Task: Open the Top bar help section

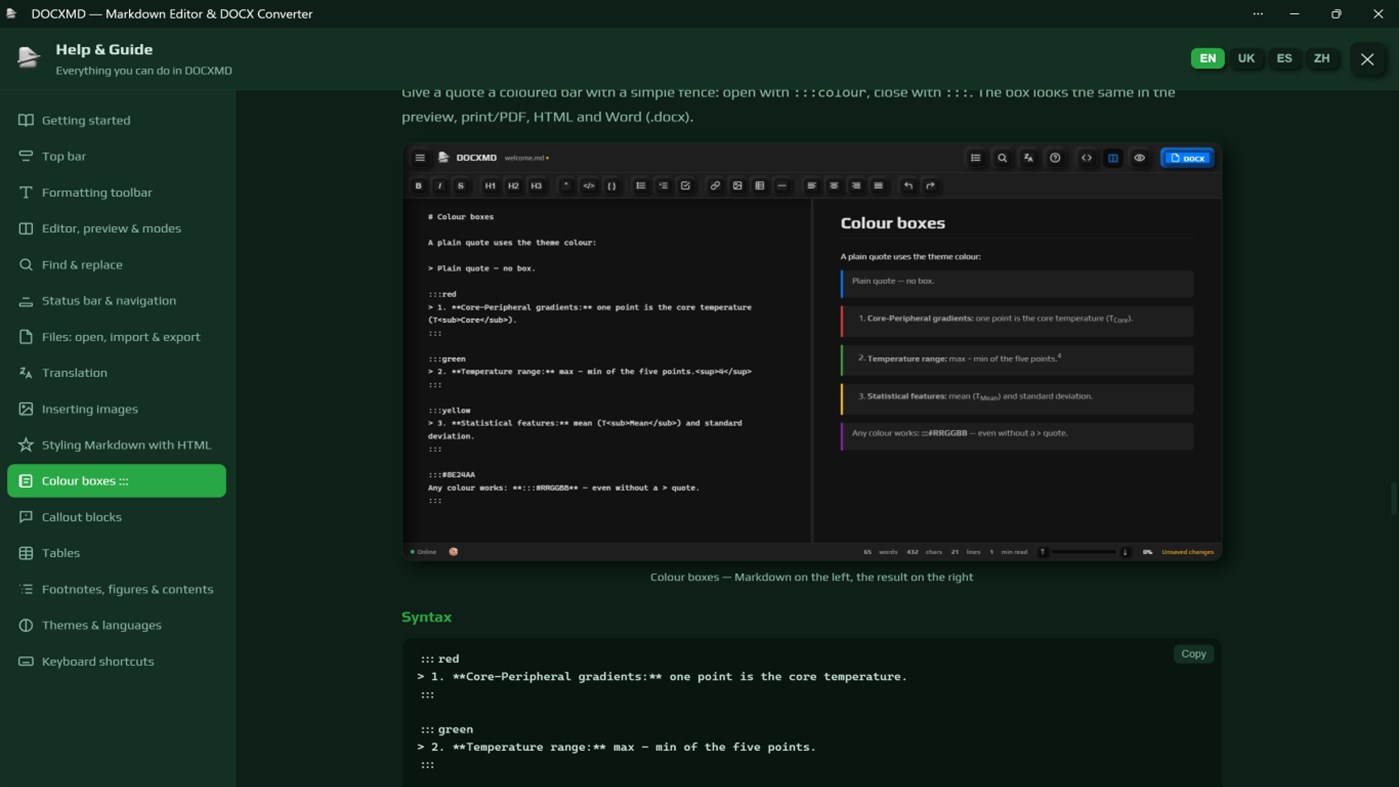Action: [x=116, y=156]
